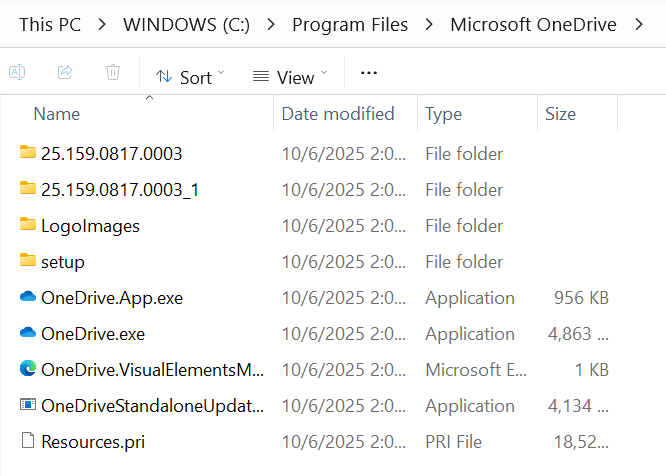Screen dimensions: 666x476
Task: Go to WINDOWS (C:) breadcrumb
Action: pos(187,25)
